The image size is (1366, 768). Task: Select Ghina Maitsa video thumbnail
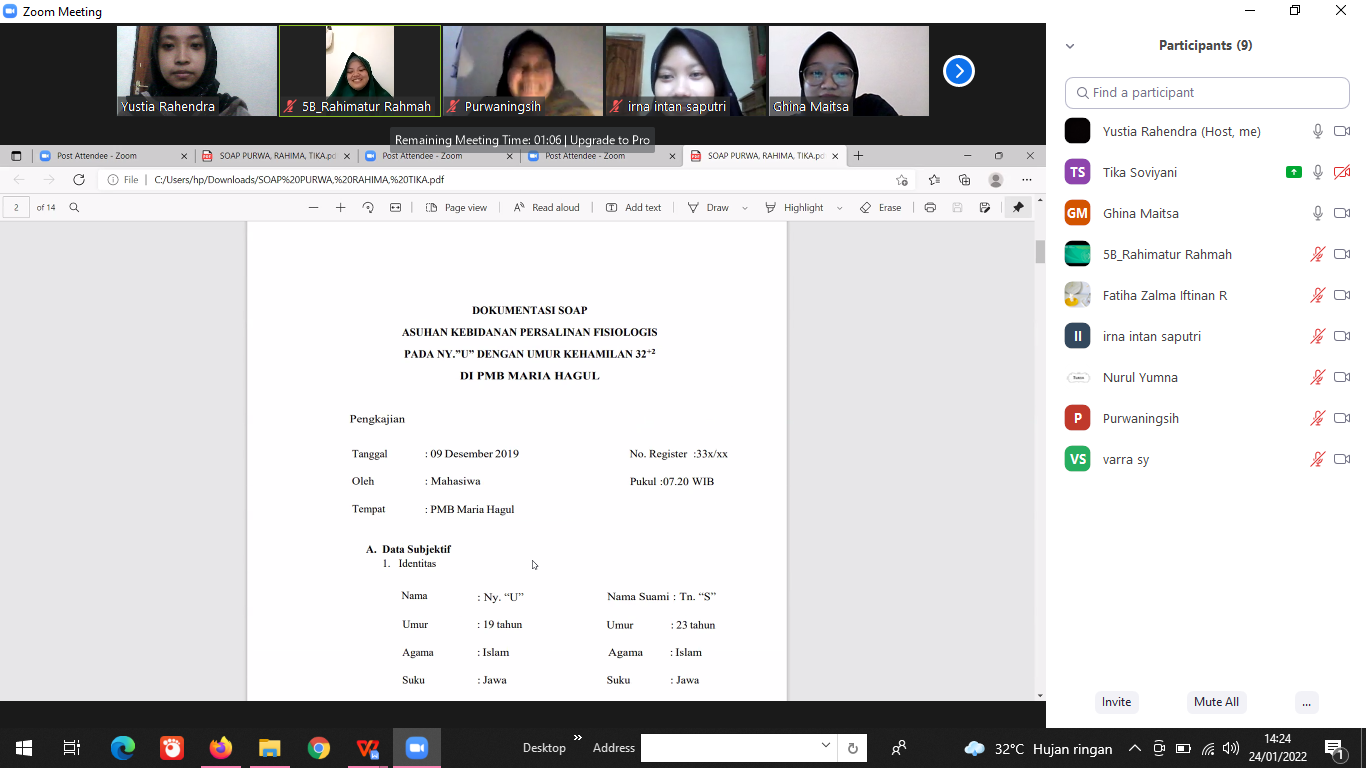[x=848, y=71]
